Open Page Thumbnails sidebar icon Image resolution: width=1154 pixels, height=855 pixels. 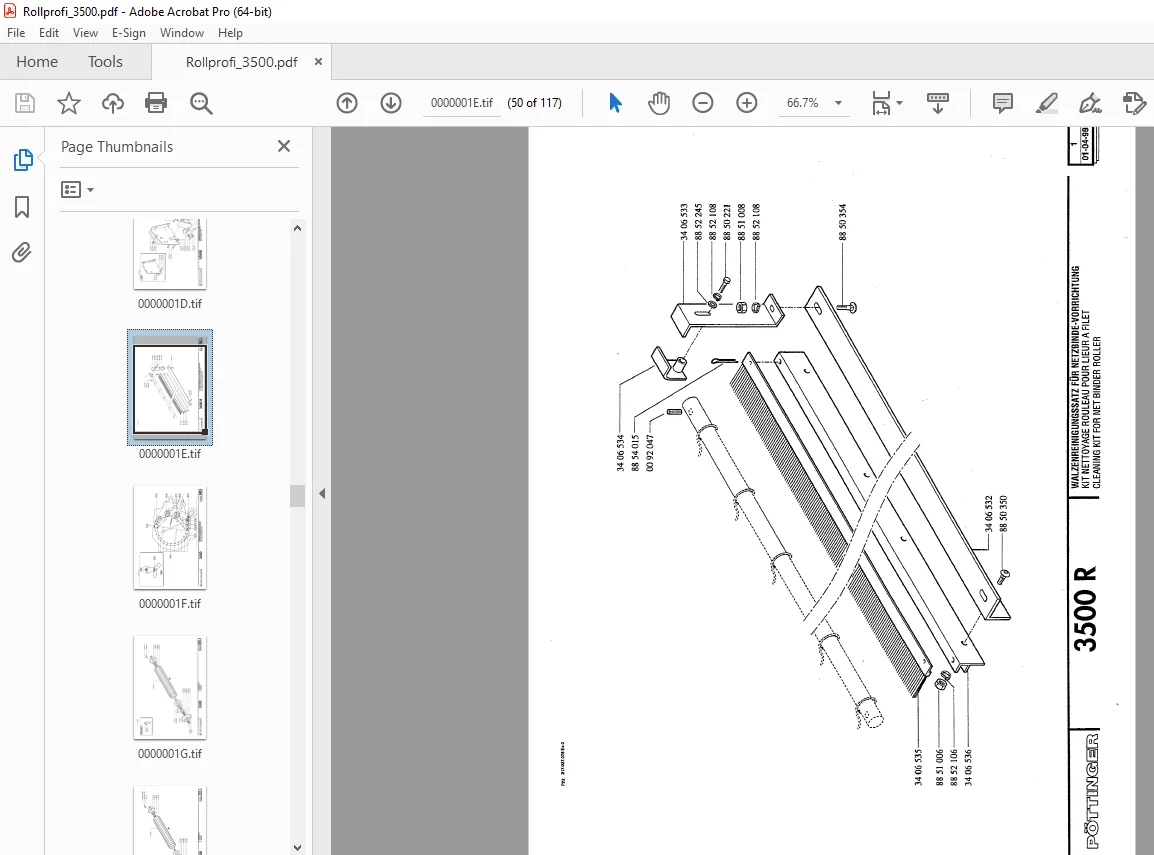(23, 160)
